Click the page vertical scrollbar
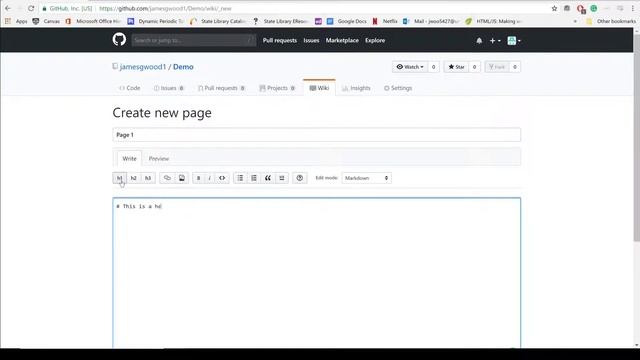640x360 pixels. coord(637,137)
